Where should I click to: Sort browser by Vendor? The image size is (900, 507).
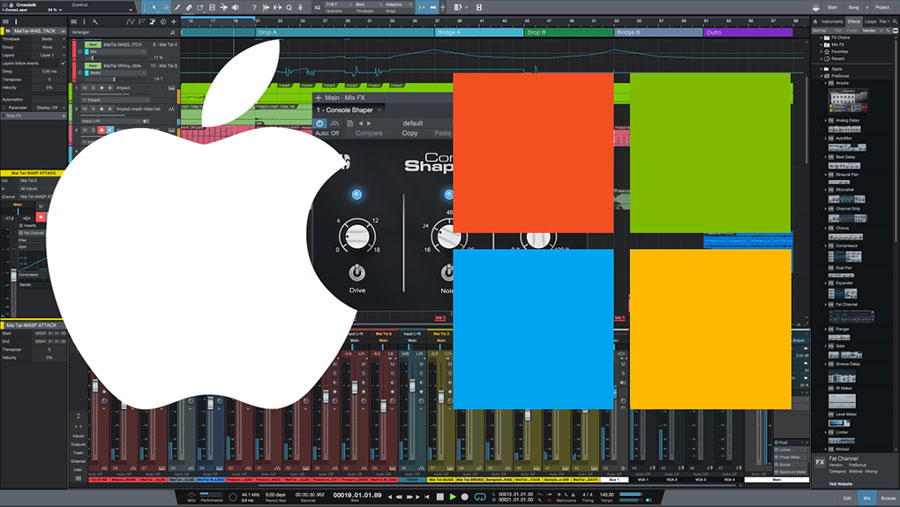869,30
